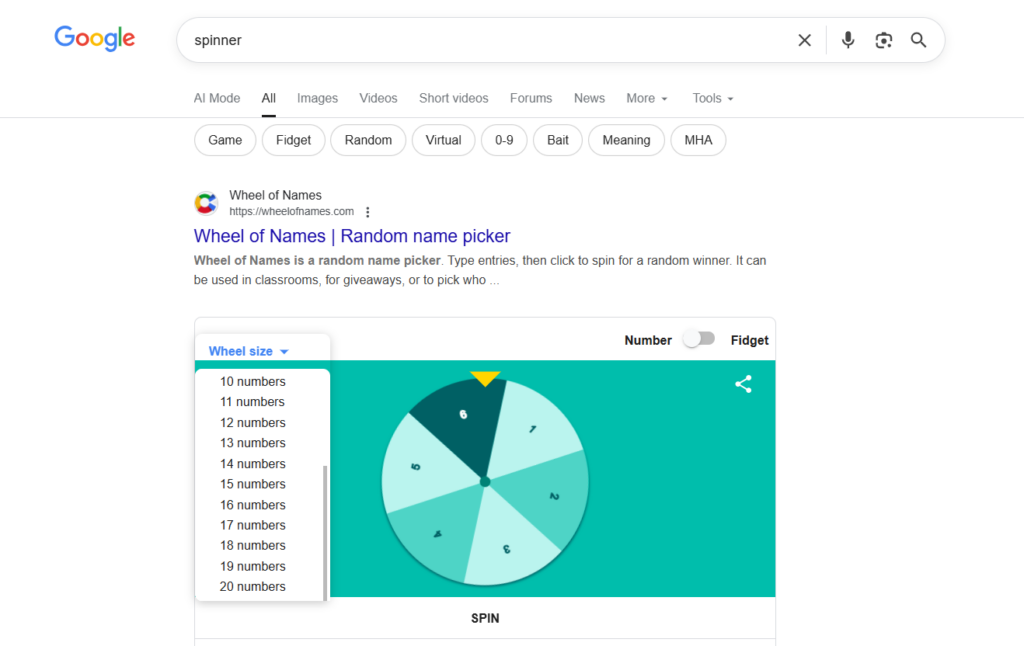
Task: Clear the search box text
Action: (x=804, y=40)
